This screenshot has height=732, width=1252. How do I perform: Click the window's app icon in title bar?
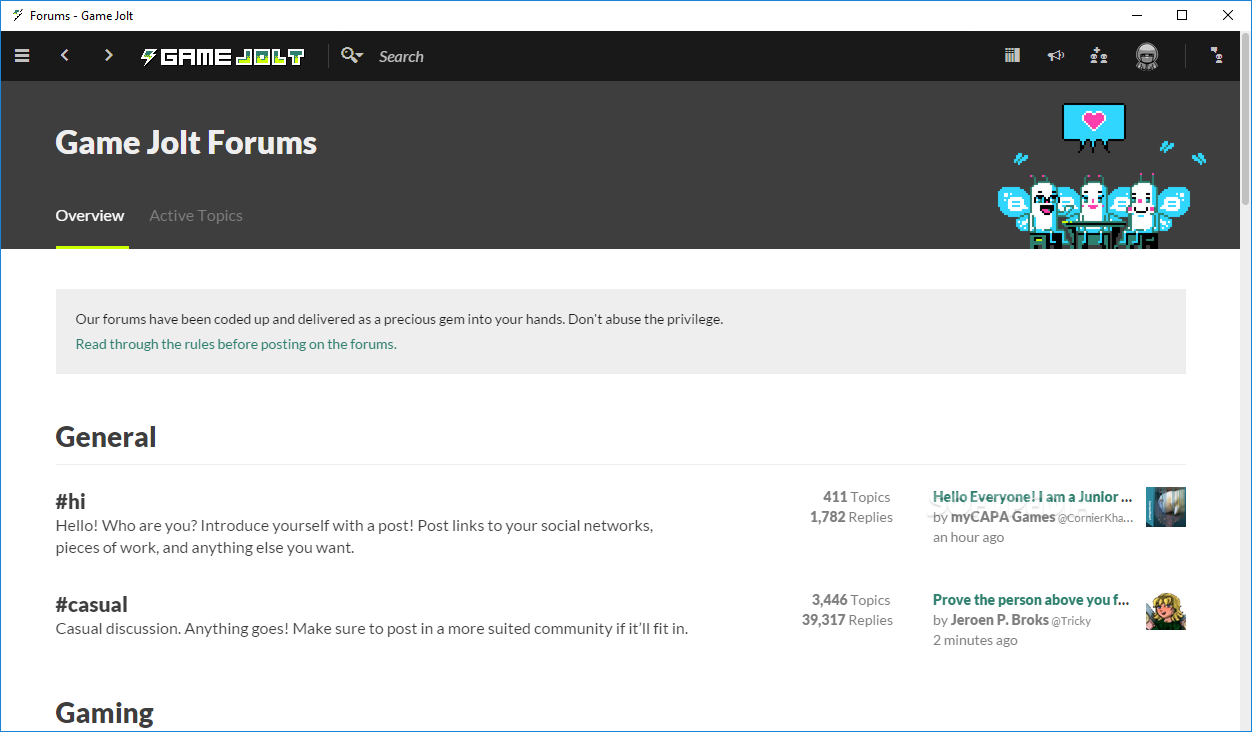pyautogui.click(x=17, y=15)
